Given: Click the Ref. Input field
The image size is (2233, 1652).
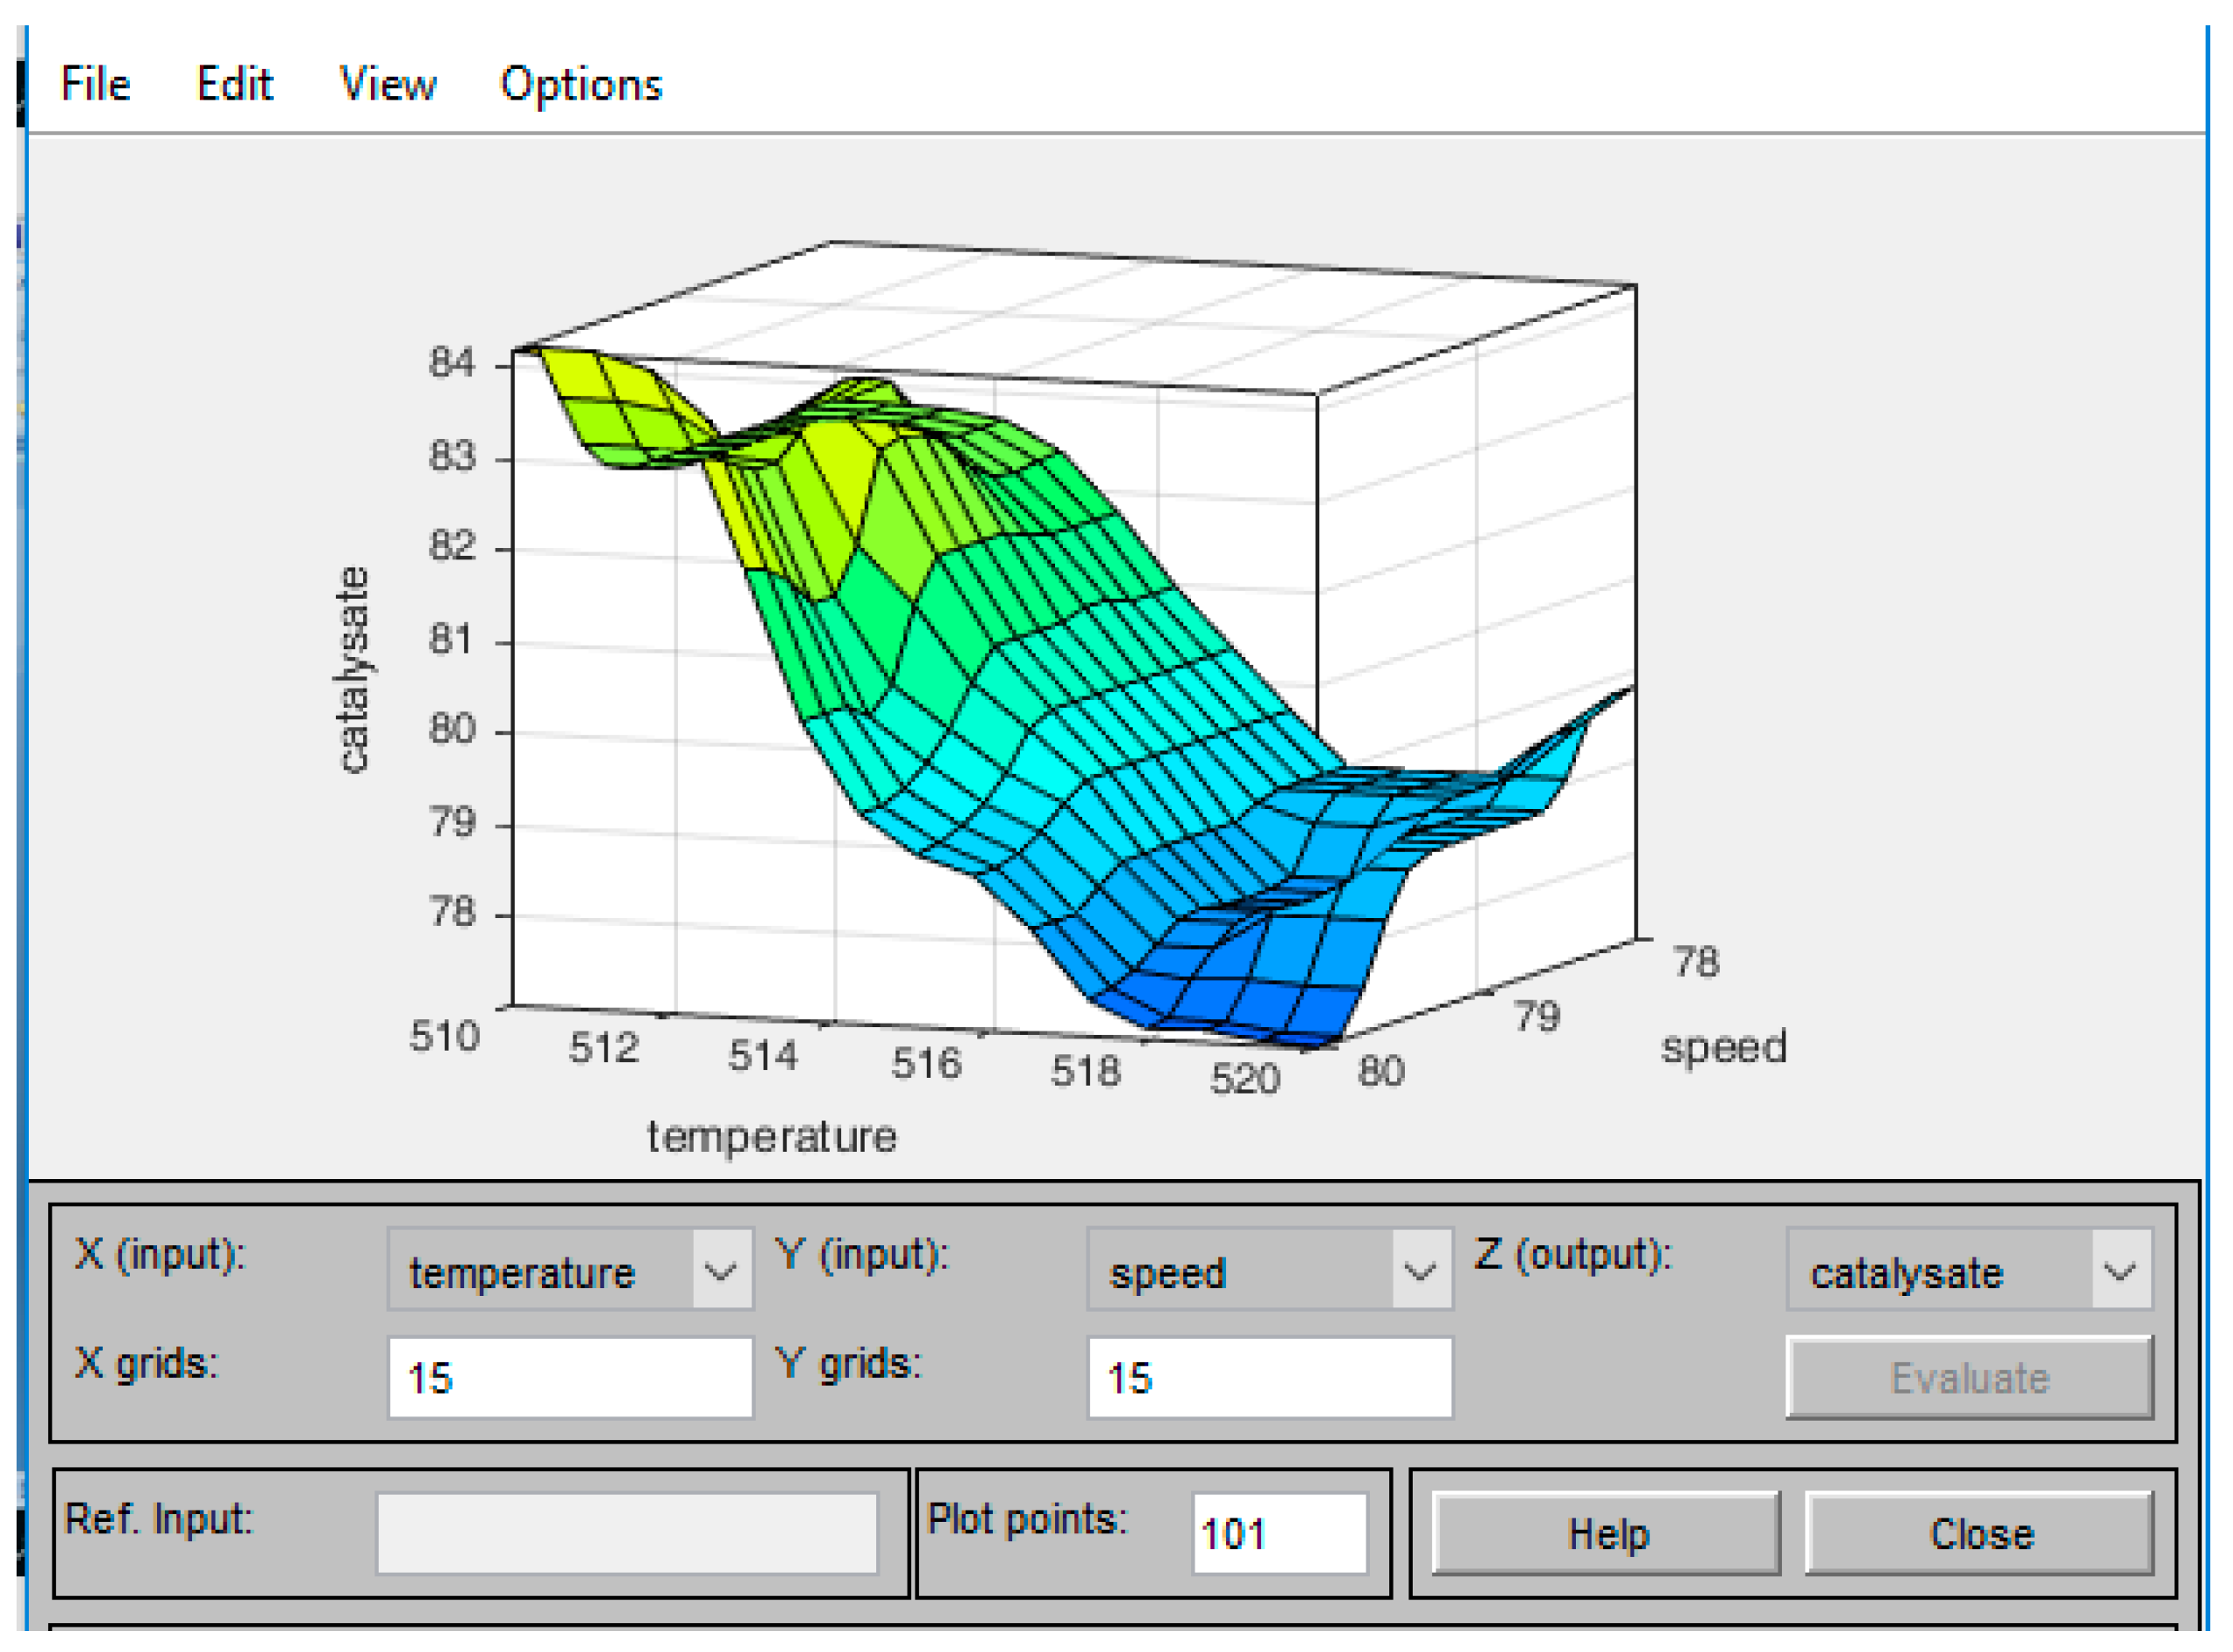Looking at the screenshot, I should tap(627, 1534).
